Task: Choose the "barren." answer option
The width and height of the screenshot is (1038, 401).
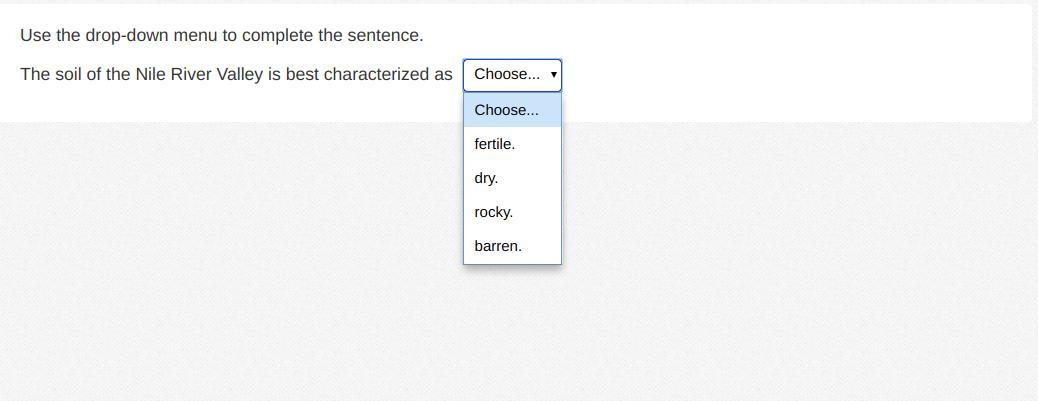Action: (498, 246)
